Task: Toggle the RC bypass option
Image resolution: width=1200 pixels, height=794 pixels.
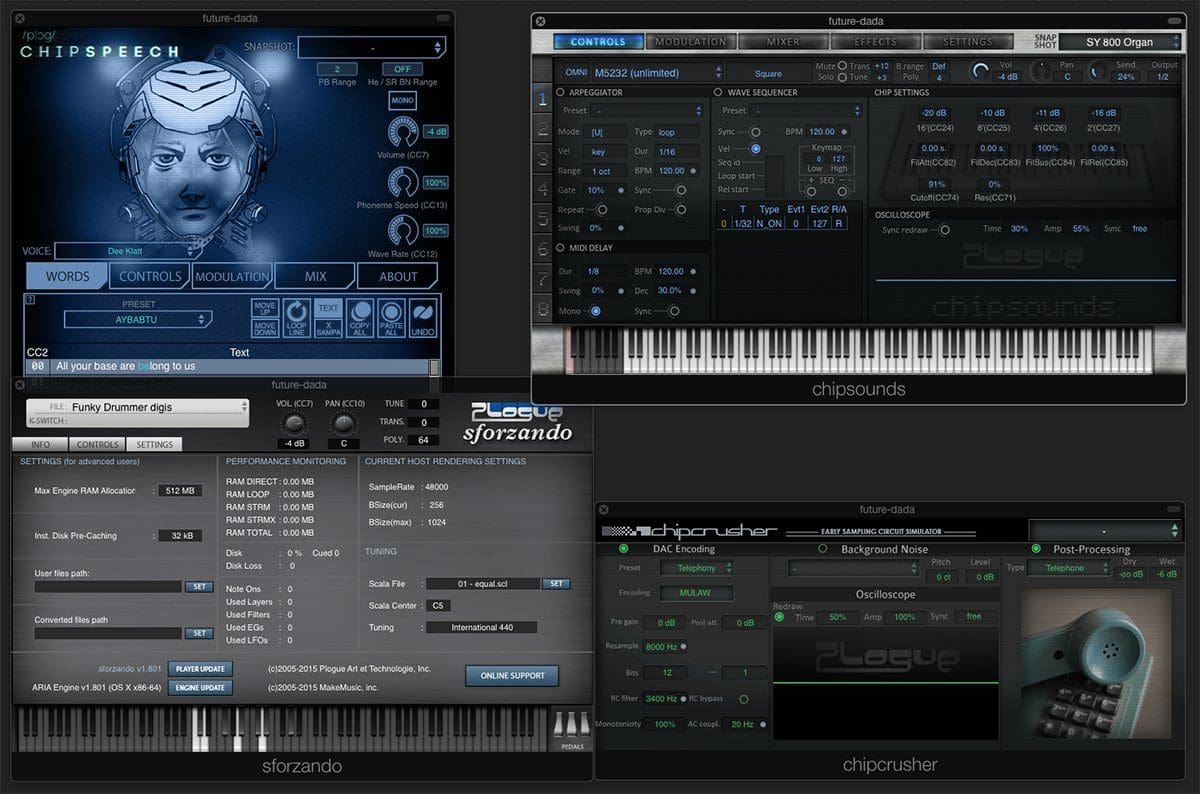Action: click(x=743, y=699)
